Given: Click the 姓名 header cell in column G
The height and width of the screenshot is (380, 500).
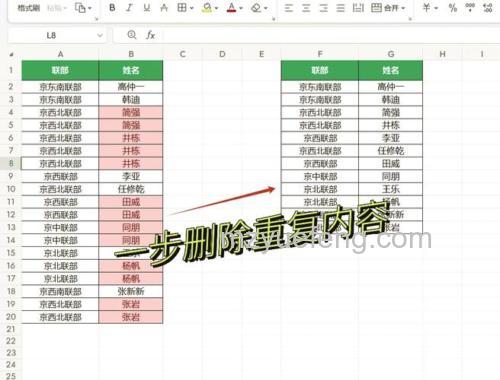Looking at the screenshot, I should click(391, 70).
